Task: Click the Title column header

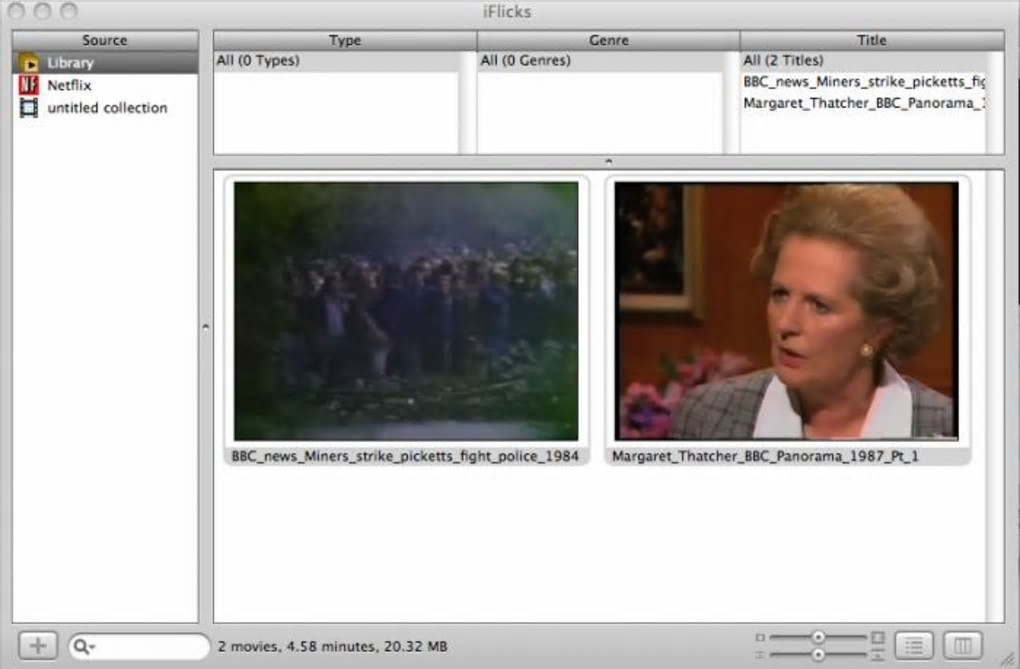Action: pos(872,40)
